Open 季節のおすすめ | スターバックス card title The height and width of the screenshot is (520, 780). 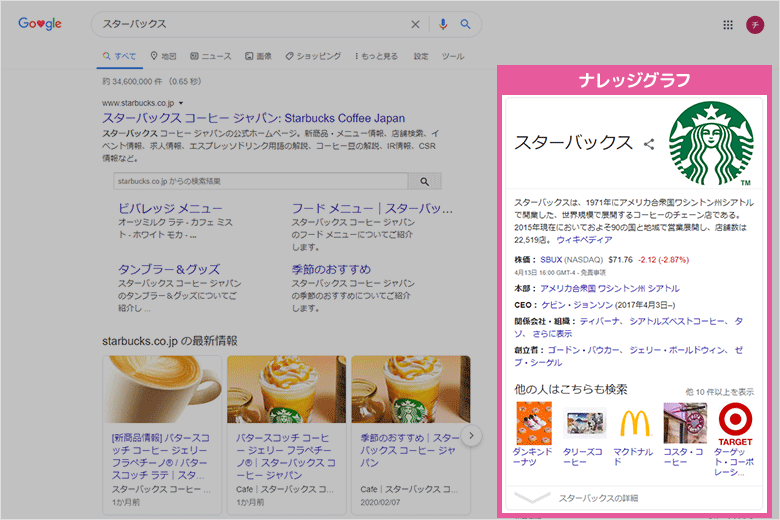(x=410, y=450)
